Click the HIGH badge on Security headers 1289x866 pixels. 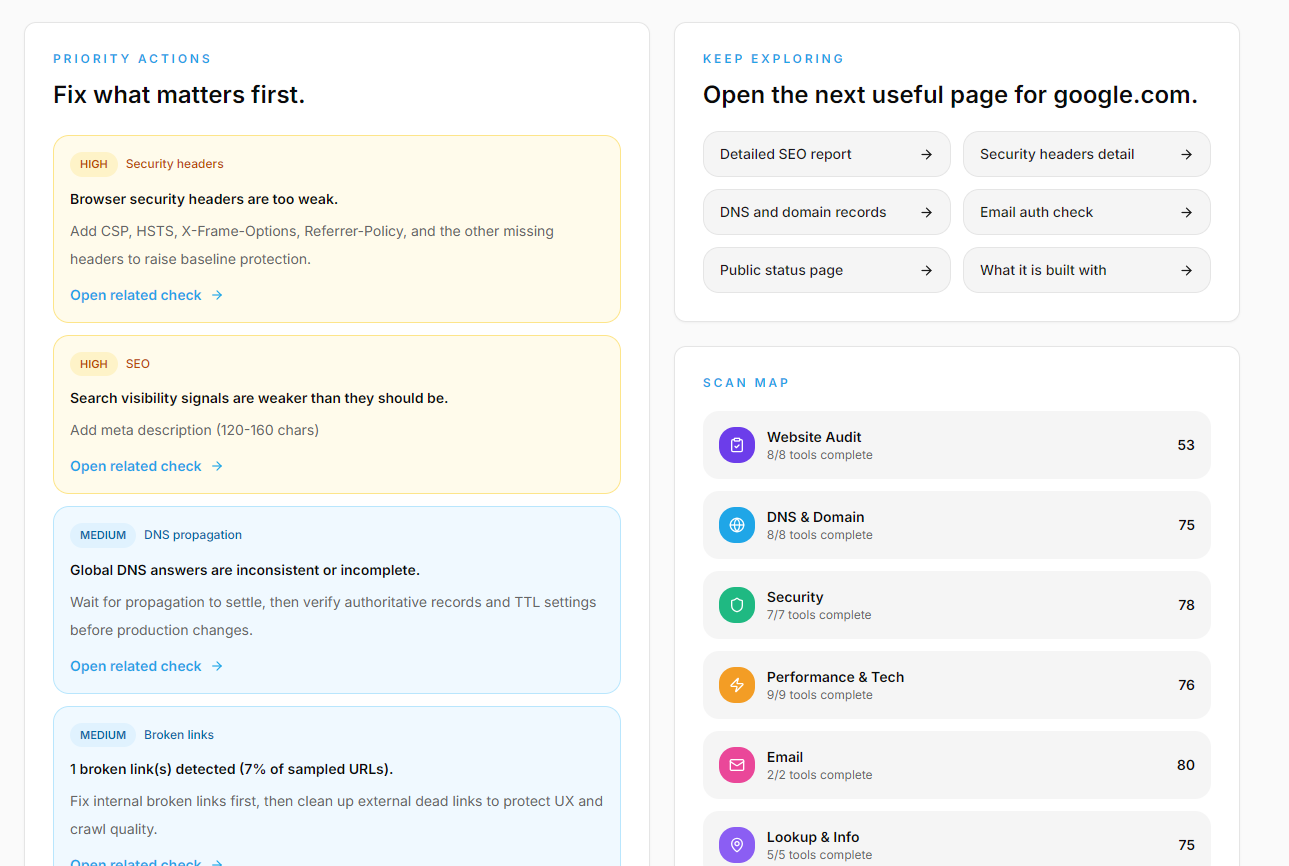tap(94, 164)
